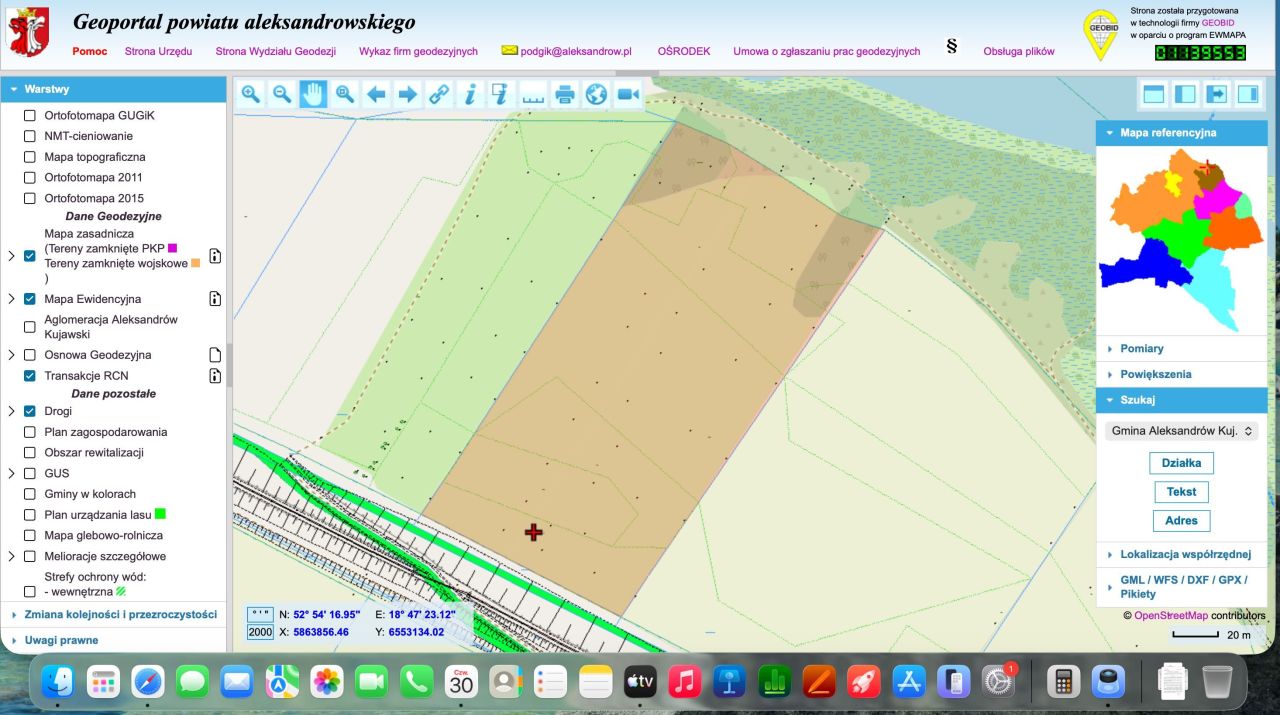The width and height of the screenshot is (1280, 715).
Task: Activate the object information 'i' tool
Action: tap(470, 94)
